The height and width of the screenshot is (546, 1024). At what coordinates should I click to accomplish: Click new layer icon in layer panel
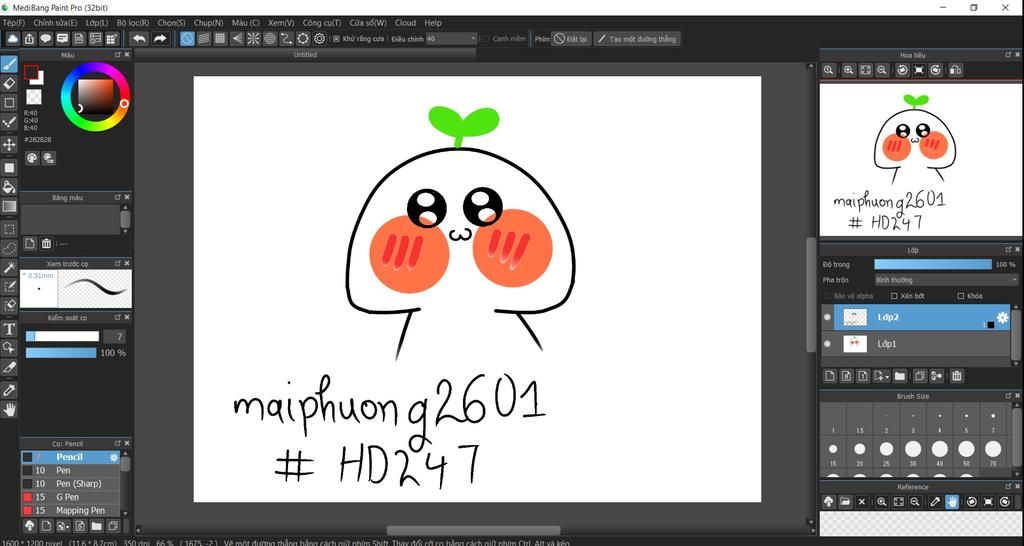829,376
